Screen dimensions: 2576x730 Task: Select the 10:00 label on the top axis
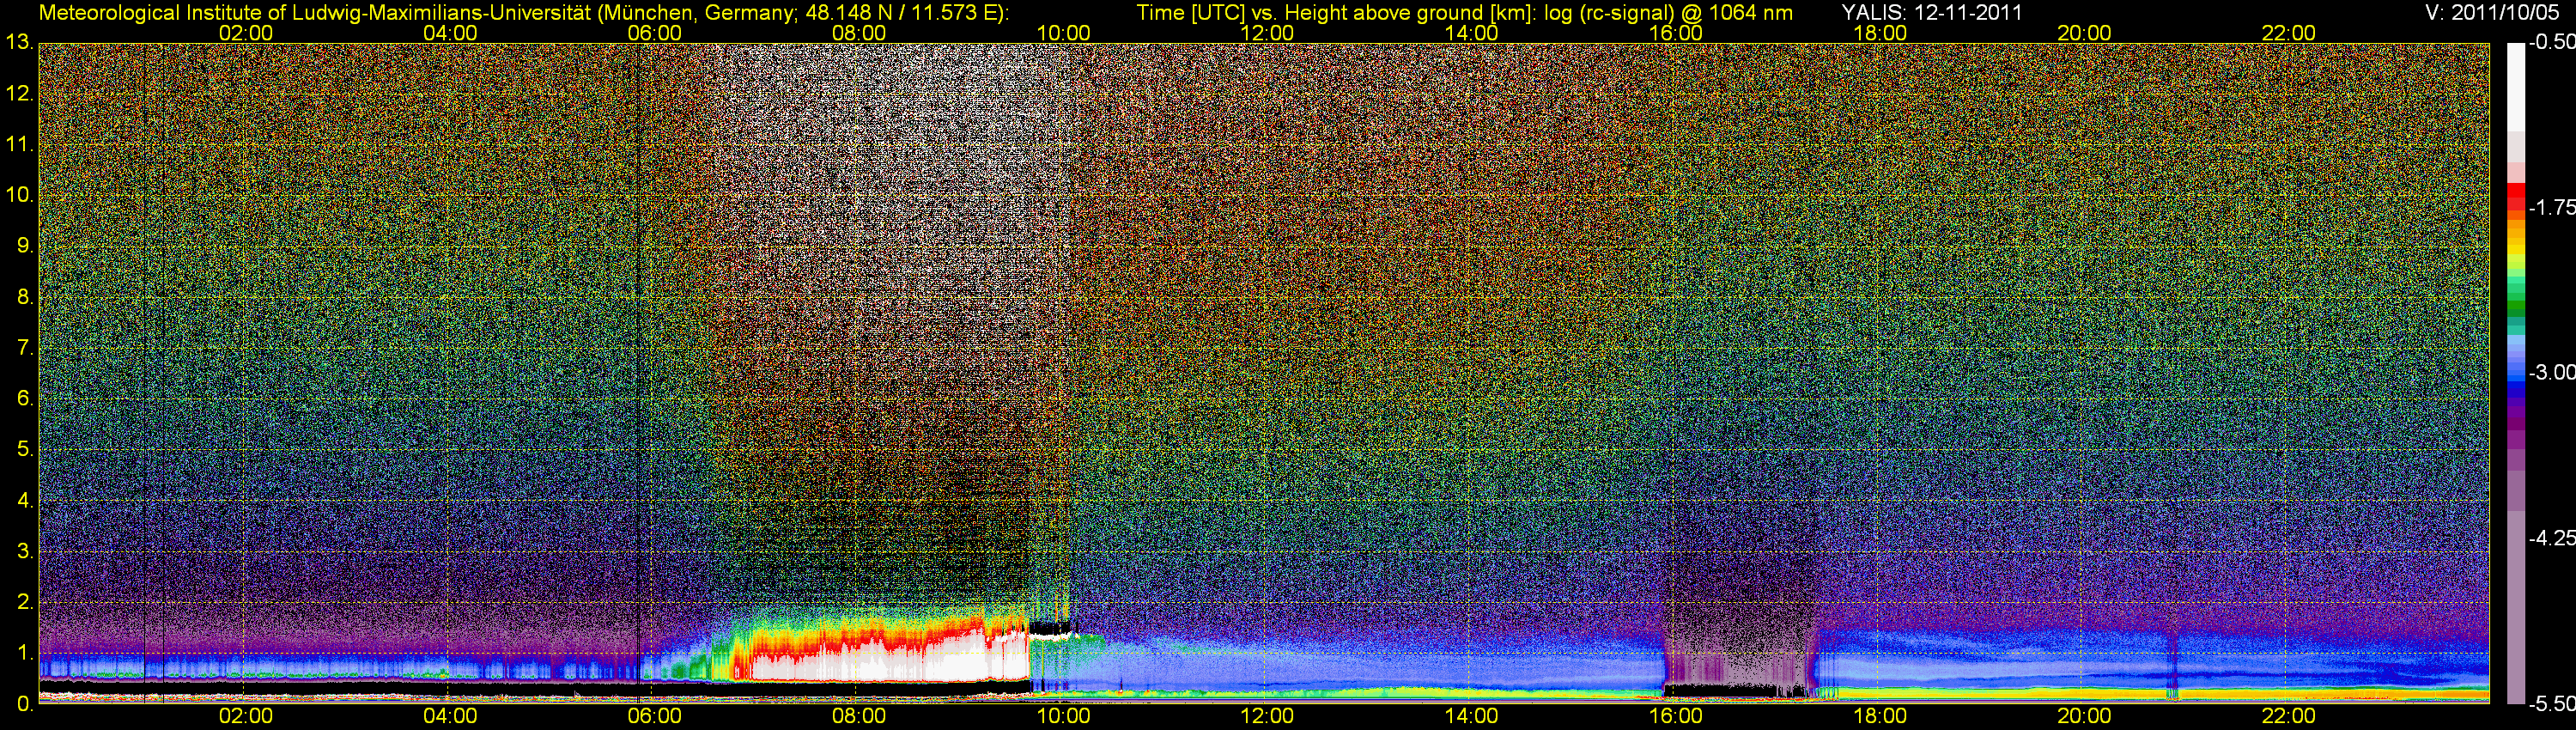point(1062,33)
